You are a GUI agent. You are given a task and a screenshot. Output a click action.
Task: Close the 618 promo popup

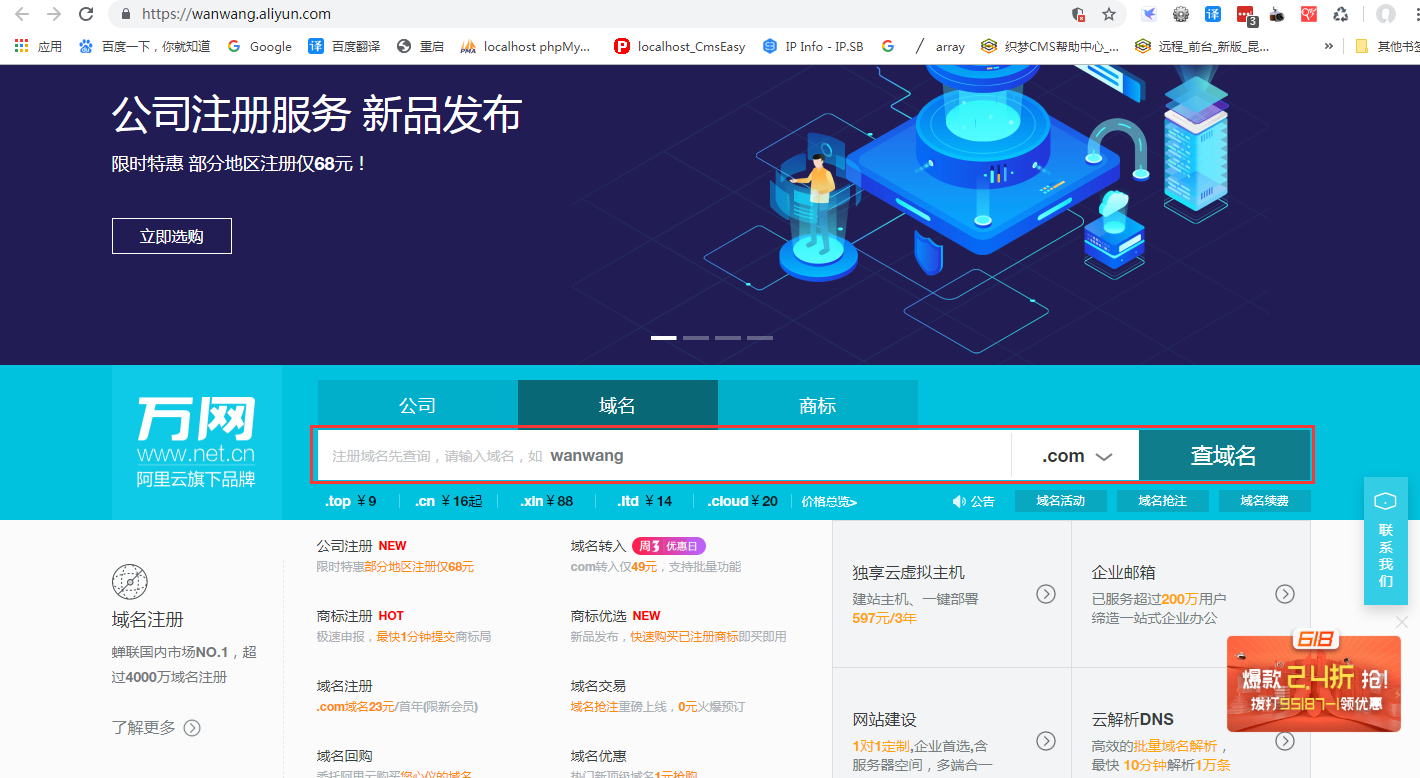coord(1402,621)
